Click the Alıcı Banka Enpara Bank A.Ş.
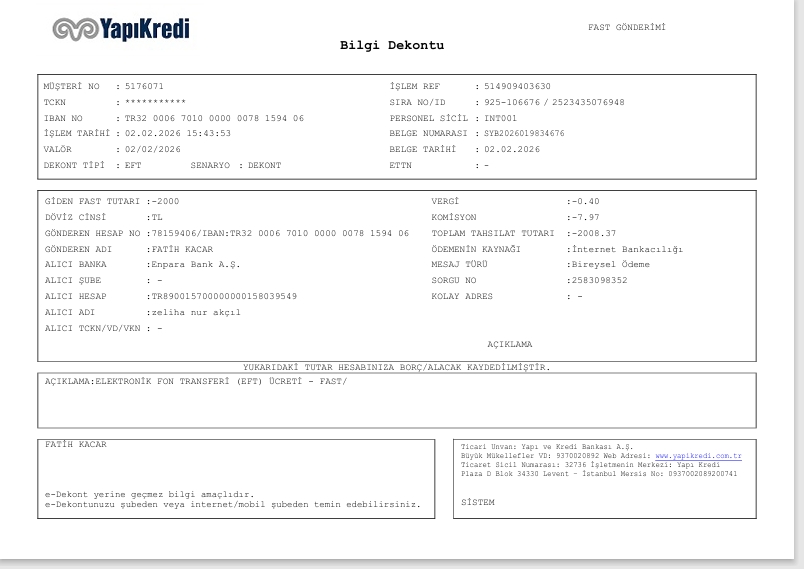Screen dimensions: 804x569 tap(196, 265)
